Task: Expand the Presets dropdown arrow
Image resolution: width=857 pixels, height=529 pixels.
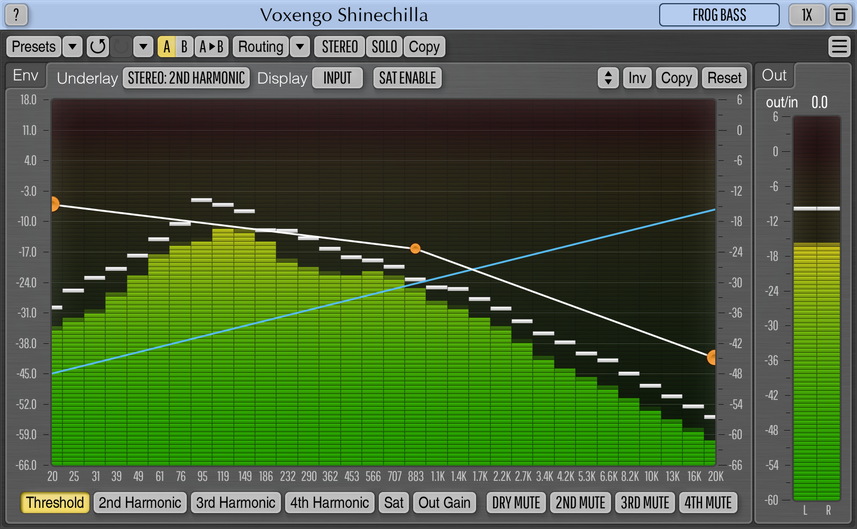Action: (72, 46)
